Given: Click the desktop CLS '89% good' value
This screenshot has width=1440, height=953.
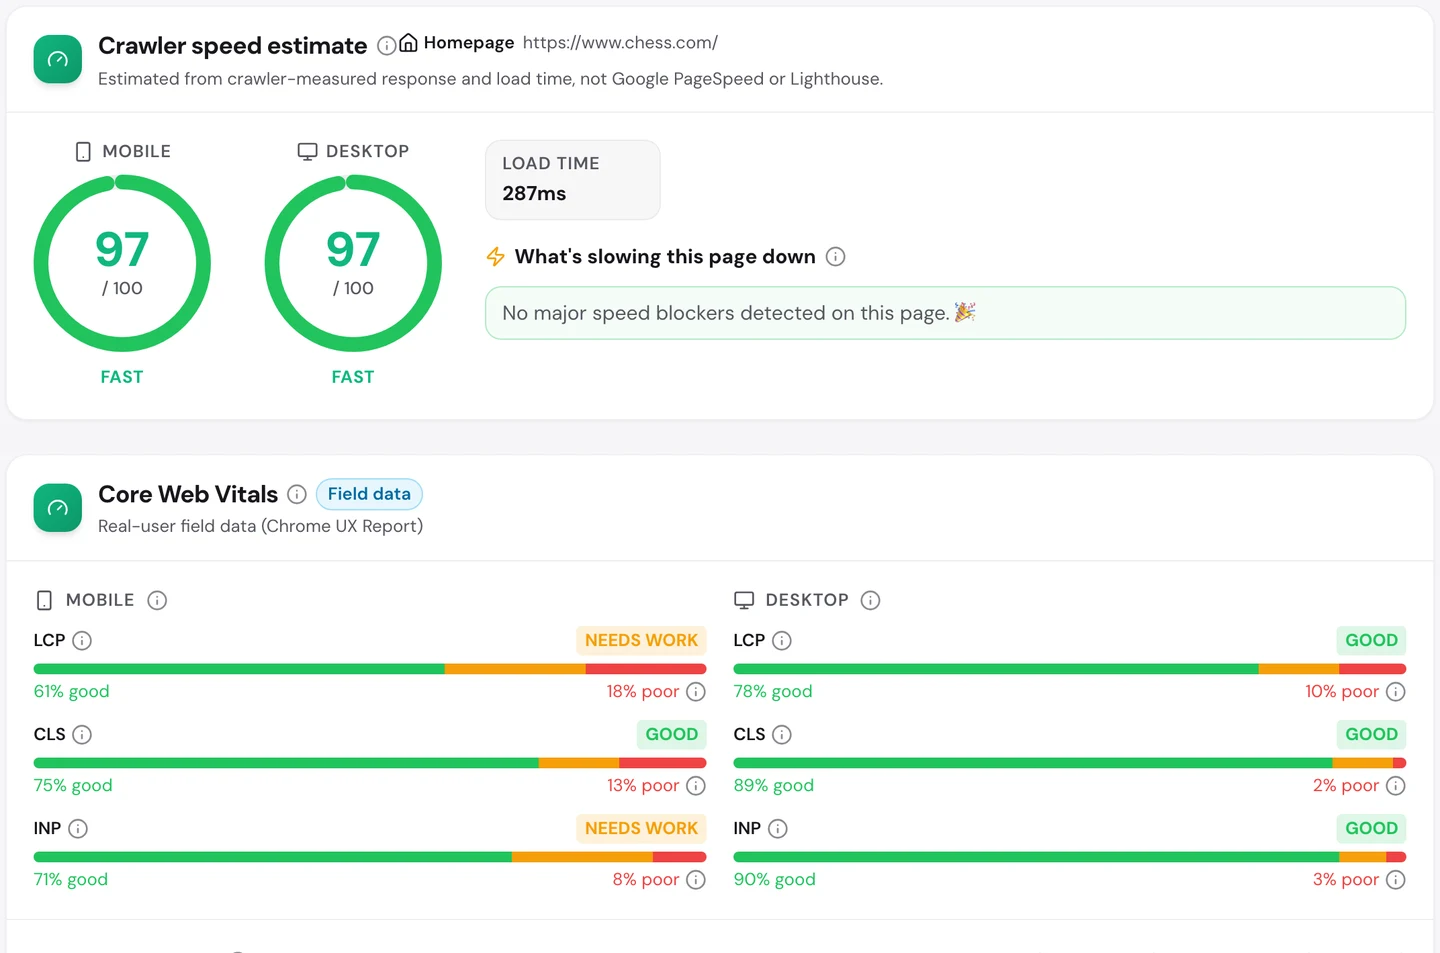Looking at the screenshot, I should click(x=774, y=786).
